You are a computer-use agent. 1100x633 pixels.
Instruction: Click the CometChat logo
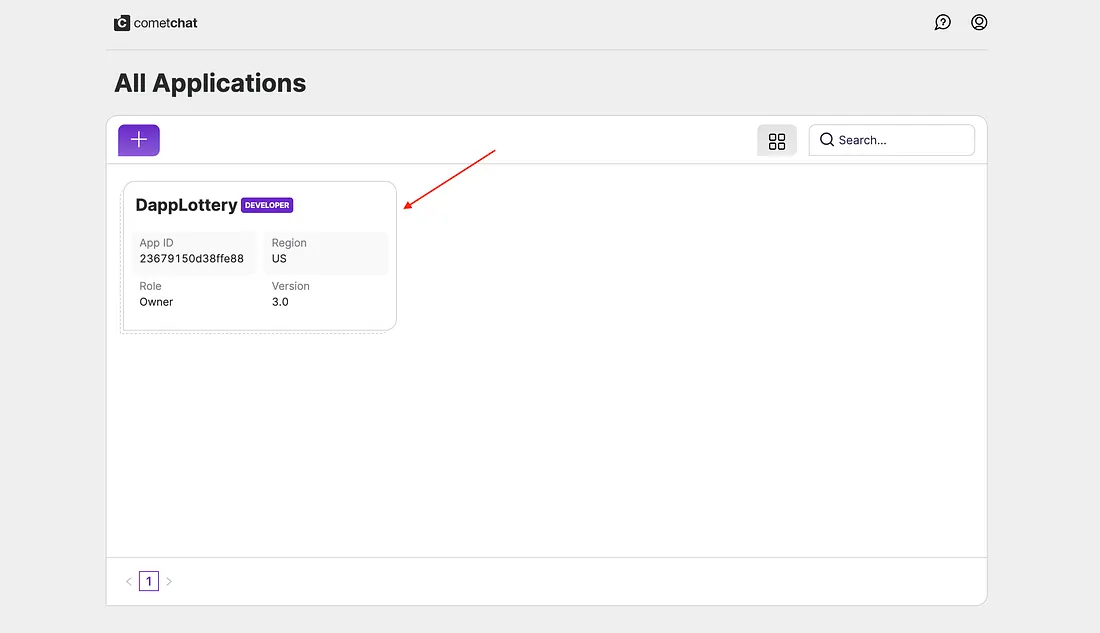[122, 23]
